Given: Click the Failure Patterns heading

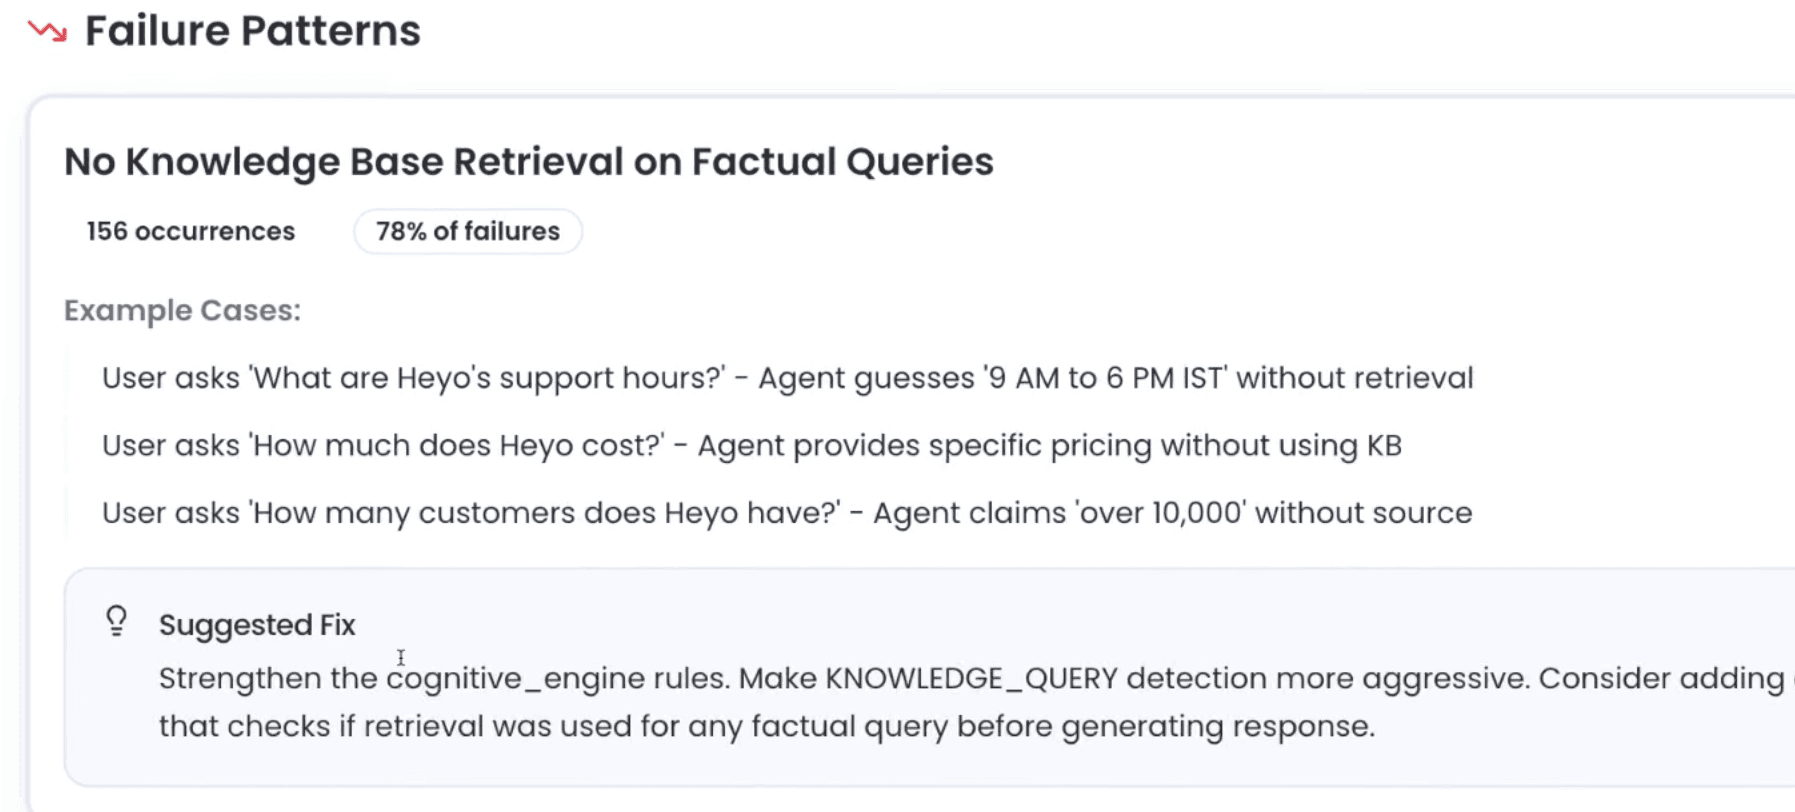Looking at the screenshot, I should coord(252,31).
